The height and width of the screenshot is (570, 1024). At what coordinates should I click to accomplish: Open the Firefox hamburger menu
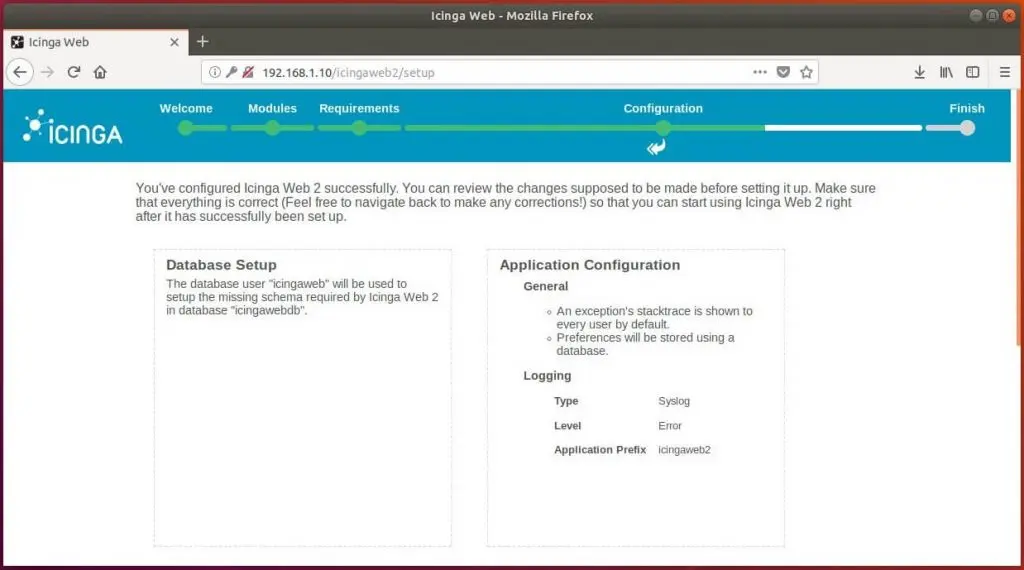pyautogui.click(x=1005, y=72)
